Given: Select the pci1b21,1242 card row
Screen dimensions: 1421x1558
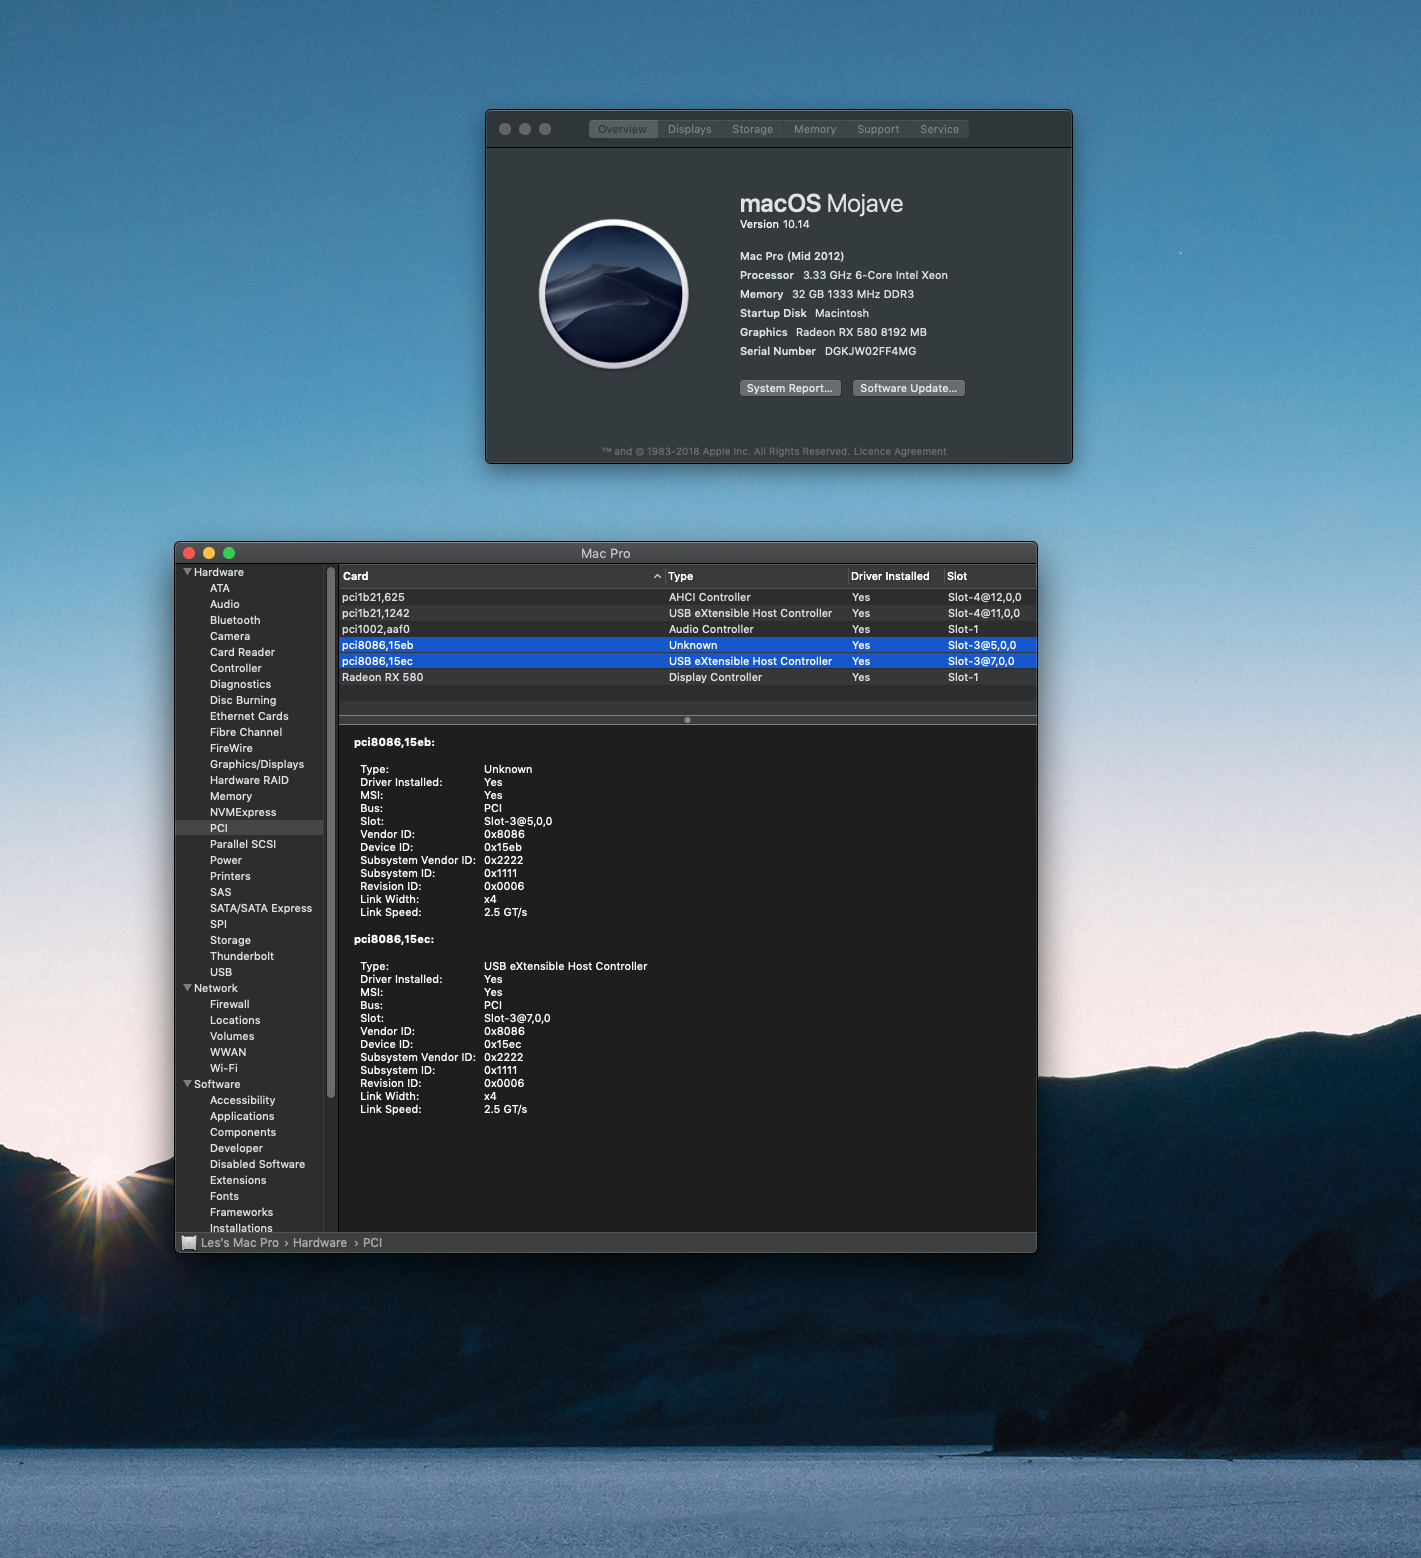Looking at the screenshot, I should point(688,613).
